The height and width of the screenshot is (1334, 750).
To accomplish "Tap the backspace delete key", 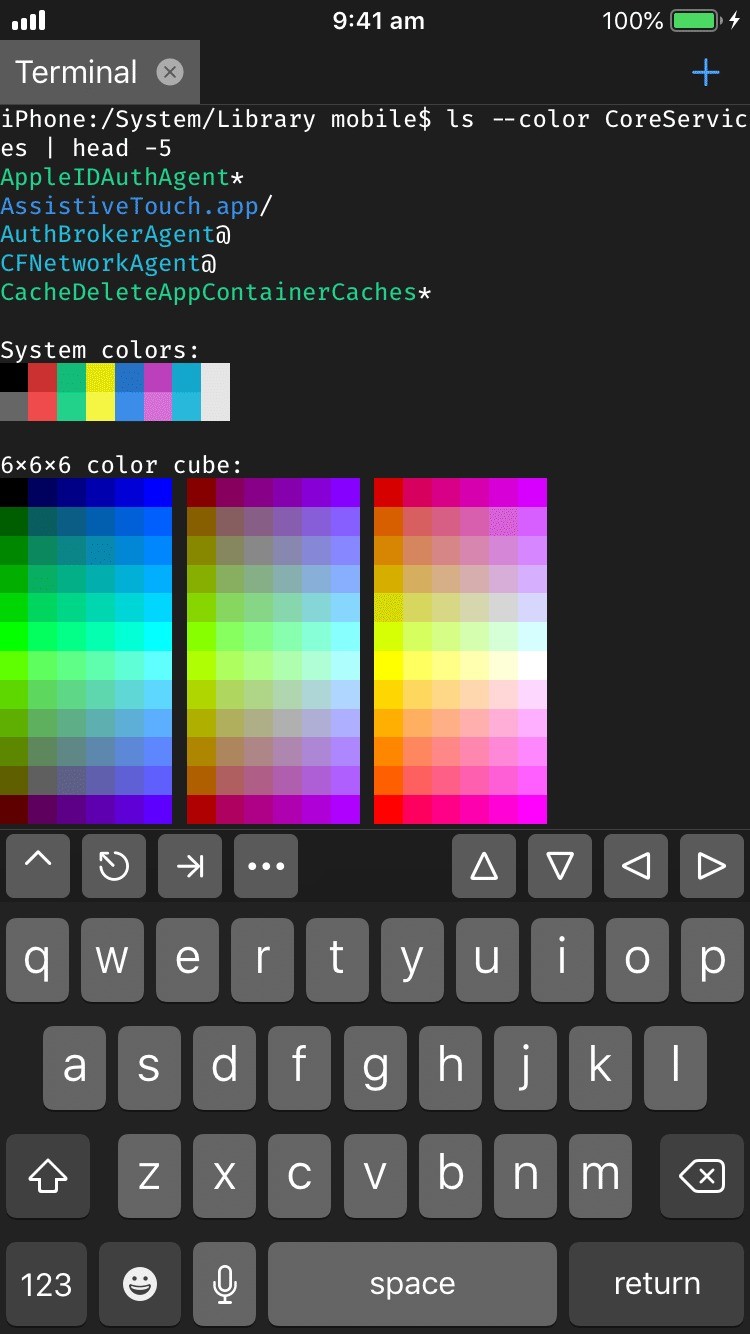I will [x=702, y=1176].
